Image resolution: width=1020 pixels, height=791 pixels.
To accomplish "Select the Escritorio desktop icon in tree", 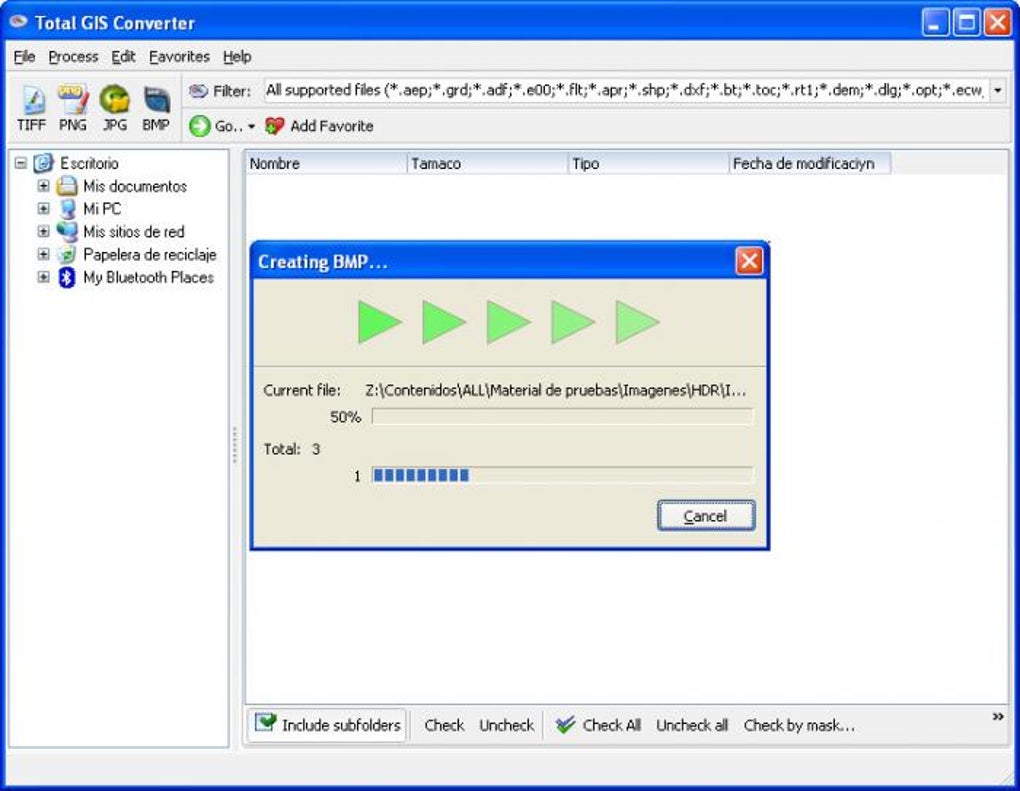I will (x=43, y=163).
